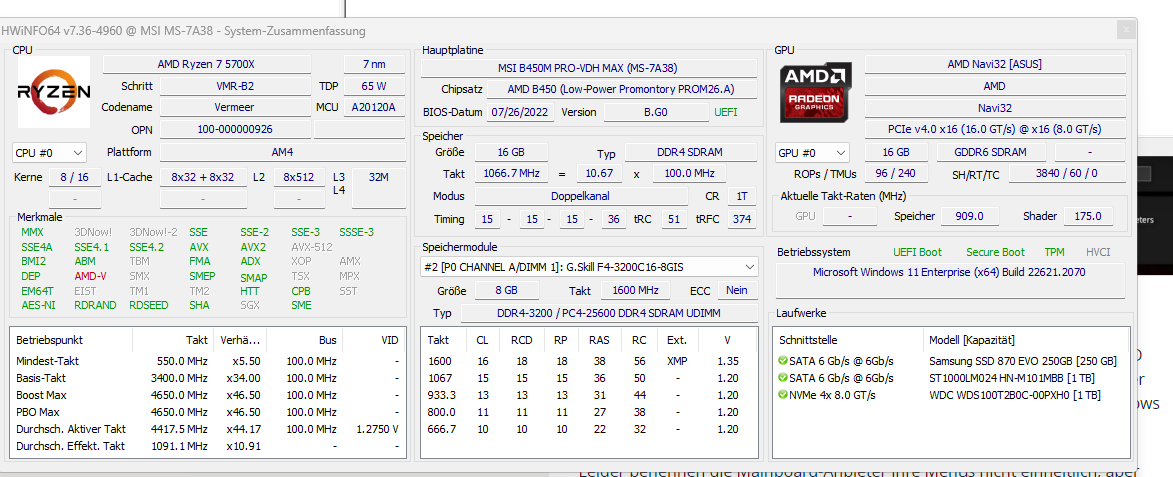Click the PCIe v4.0 x16 link field
This screenshot has height=477, width=1173.
994,129
